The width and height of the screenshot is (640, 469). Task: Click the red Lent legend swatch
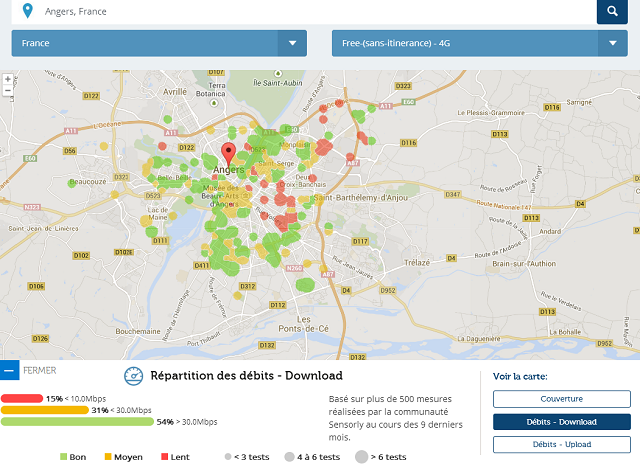pos(165,457)
